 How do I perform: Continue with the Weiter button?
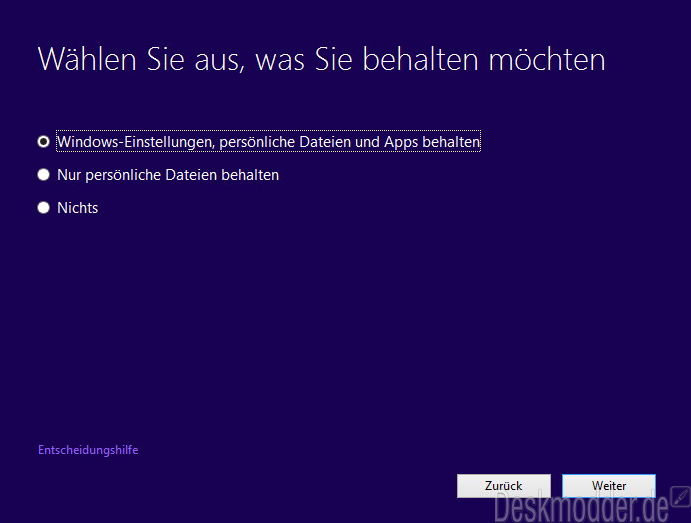tap(609, 486)
